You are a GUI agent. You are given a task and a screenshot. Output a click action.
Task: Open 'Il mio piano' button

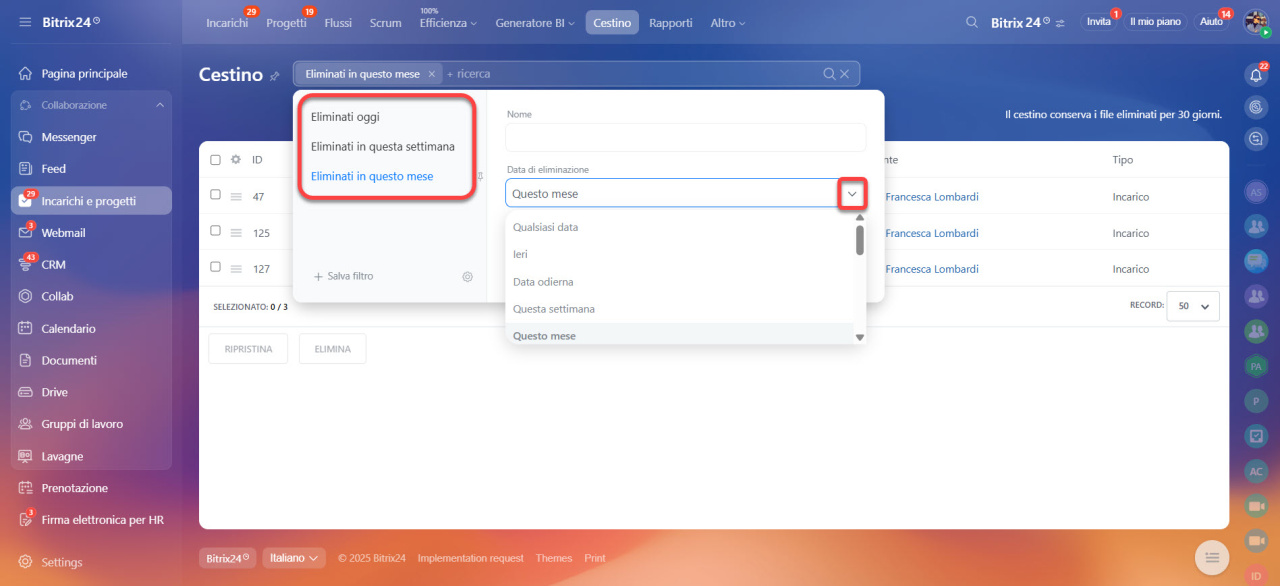tap(1155, 22)
